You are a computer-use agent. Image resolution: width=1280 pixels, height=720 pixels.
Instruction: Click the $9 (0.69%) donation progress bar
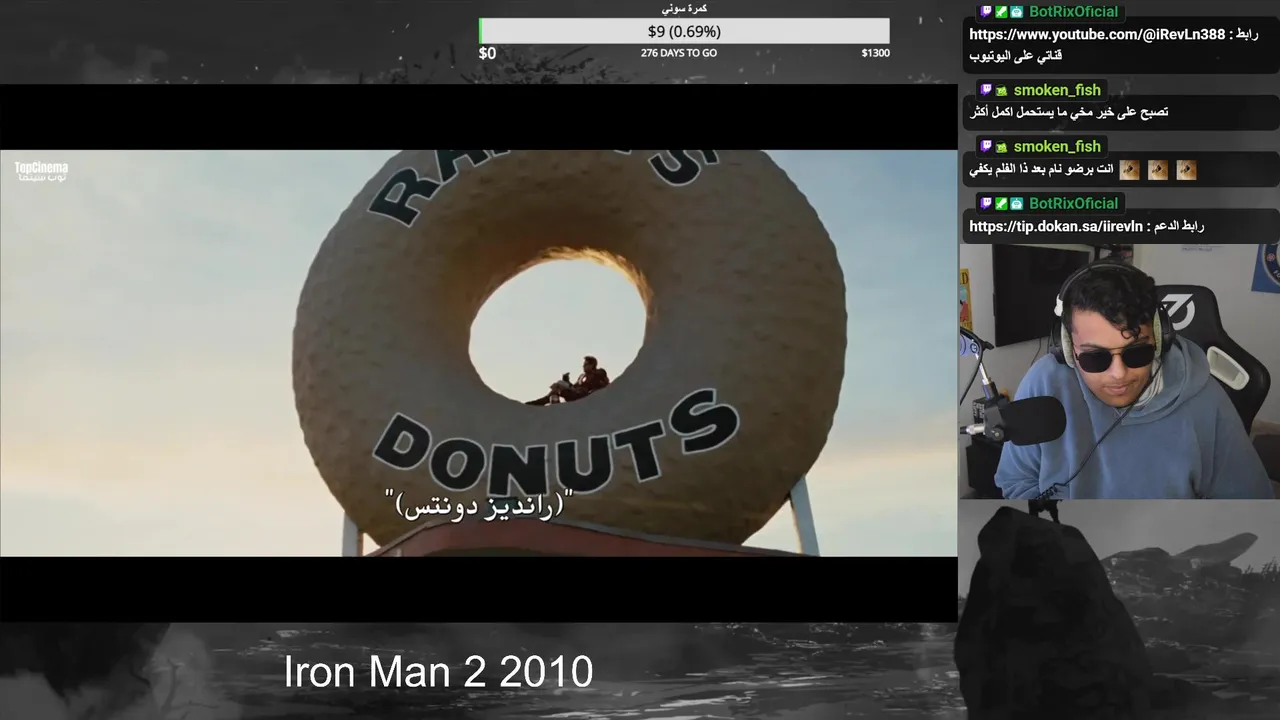684,31
